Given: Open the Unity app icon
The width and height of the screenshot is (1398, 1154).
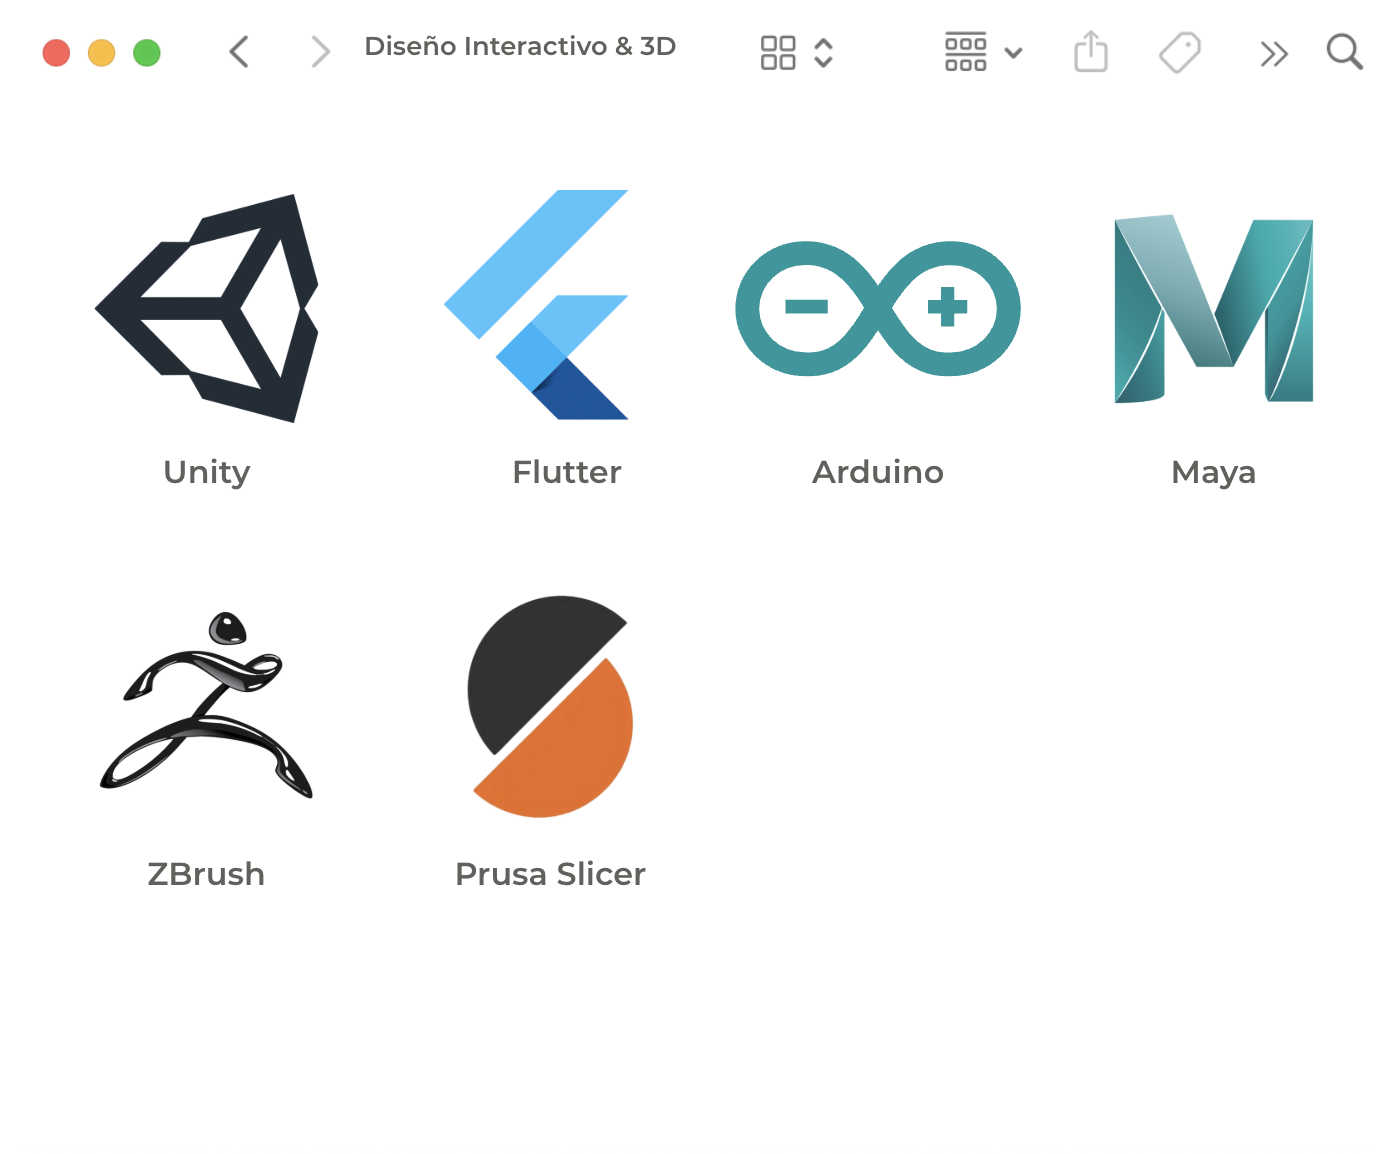Looking at the screenshot, I should click(207, 308).
